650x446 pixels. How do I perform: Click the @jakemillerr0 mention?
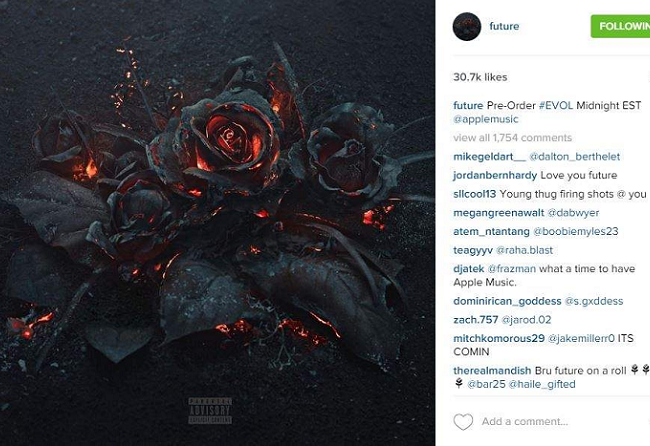point(581,338)
